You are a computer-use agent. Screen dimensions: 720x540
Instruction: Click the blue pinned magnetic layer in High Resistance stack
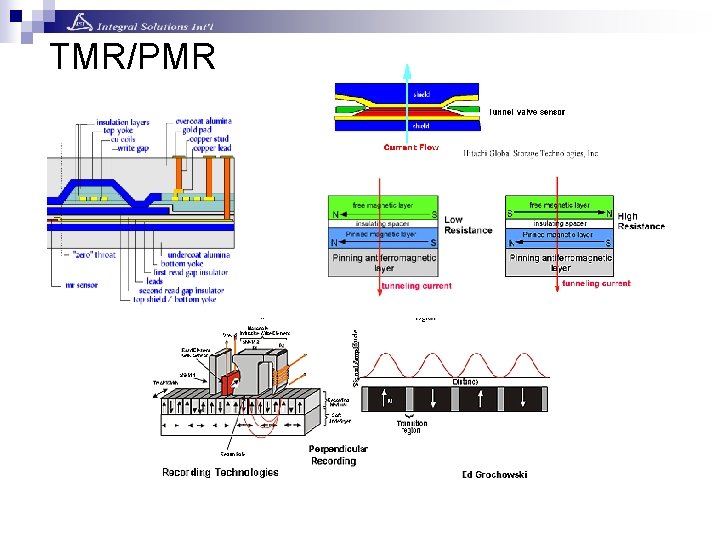coord(559,238)
